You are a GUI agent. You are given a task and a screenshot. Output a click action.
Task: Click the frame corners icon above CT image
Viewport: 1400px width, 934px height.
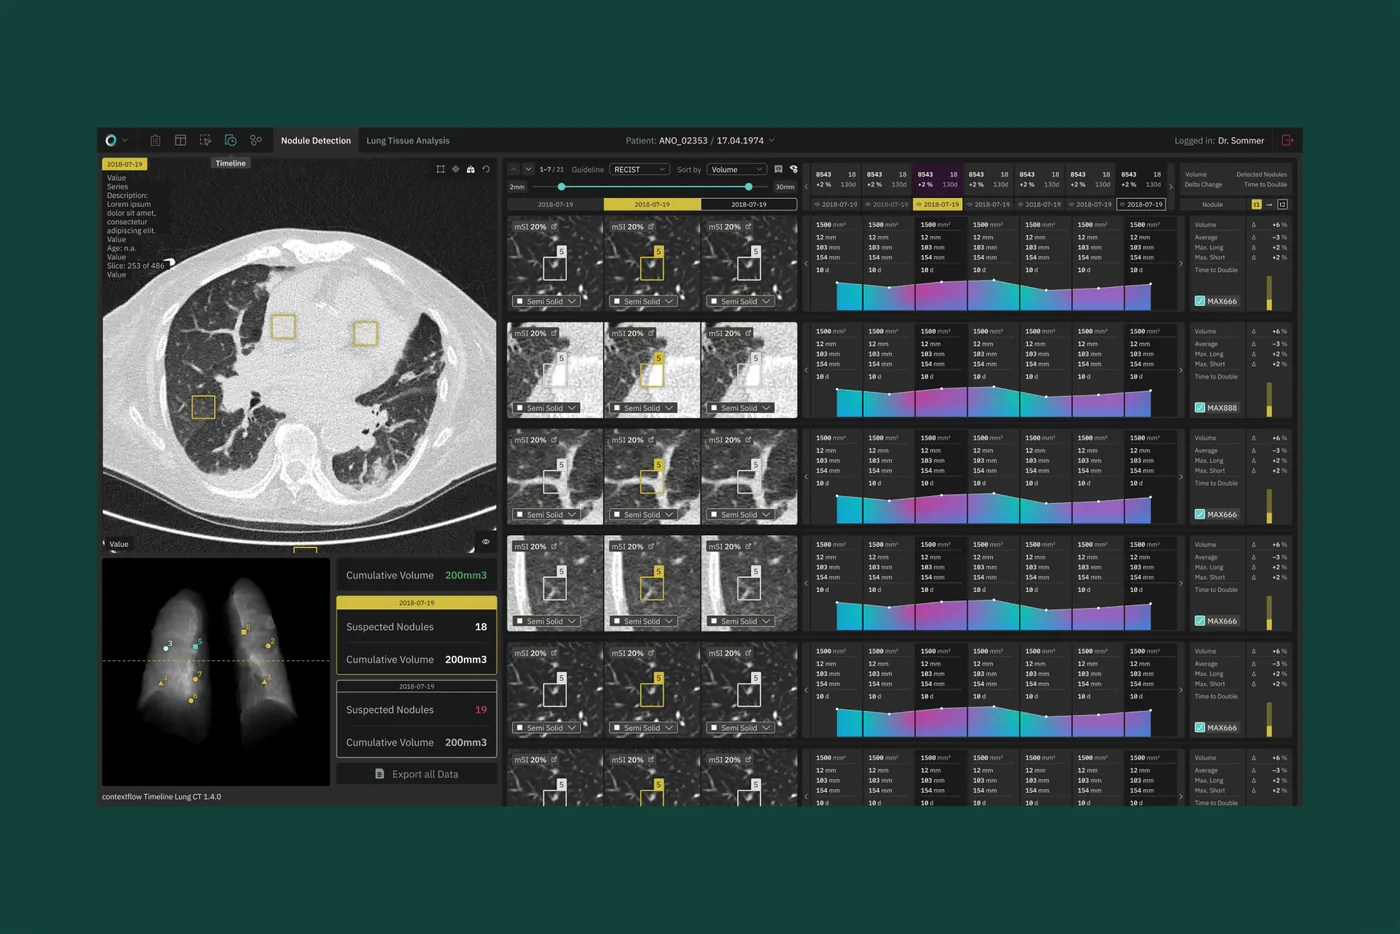440,169
